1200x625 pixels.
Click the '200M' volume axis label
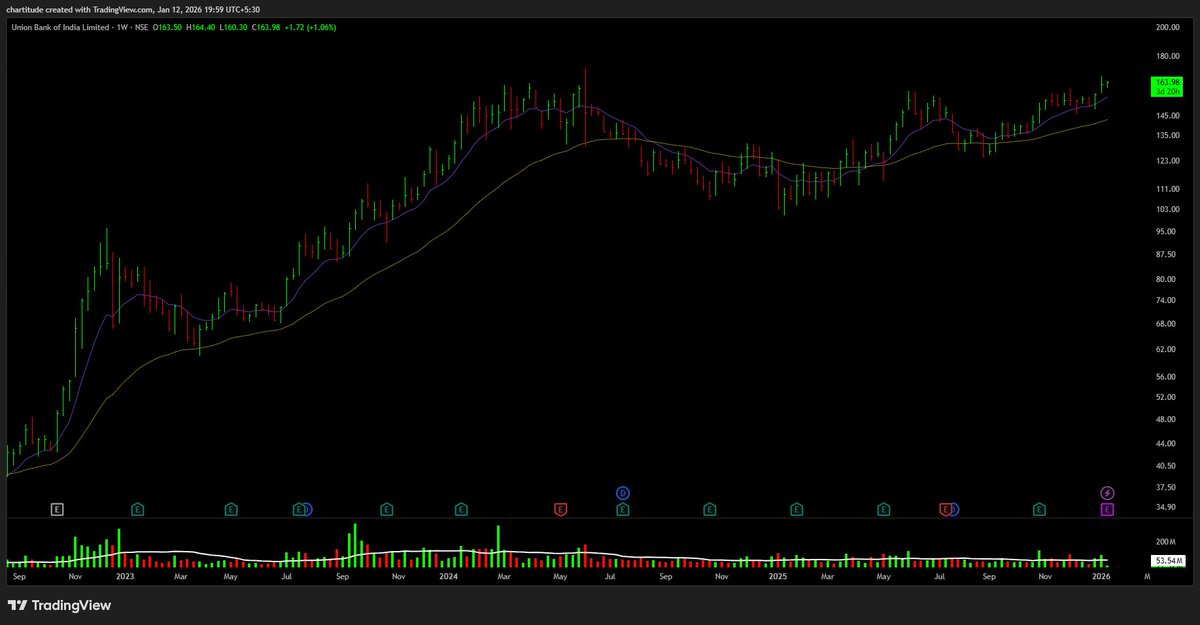1166,541
